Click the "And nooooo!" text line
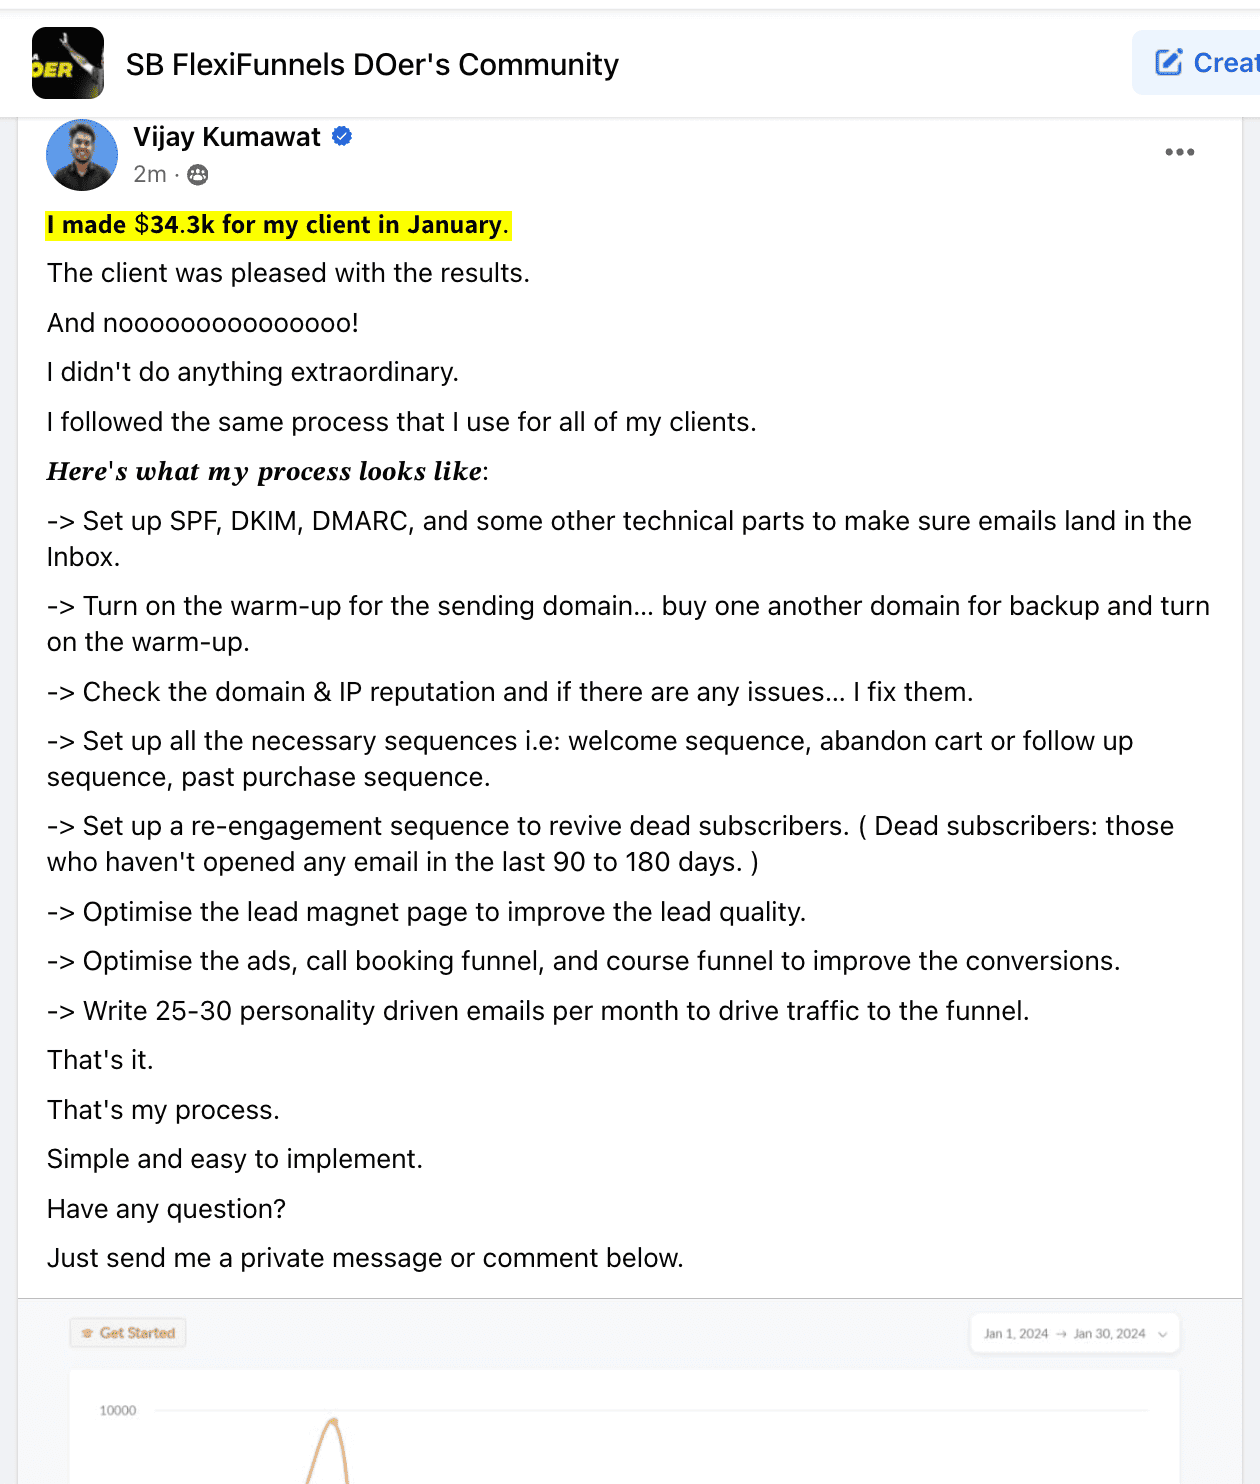 (203, 323)
